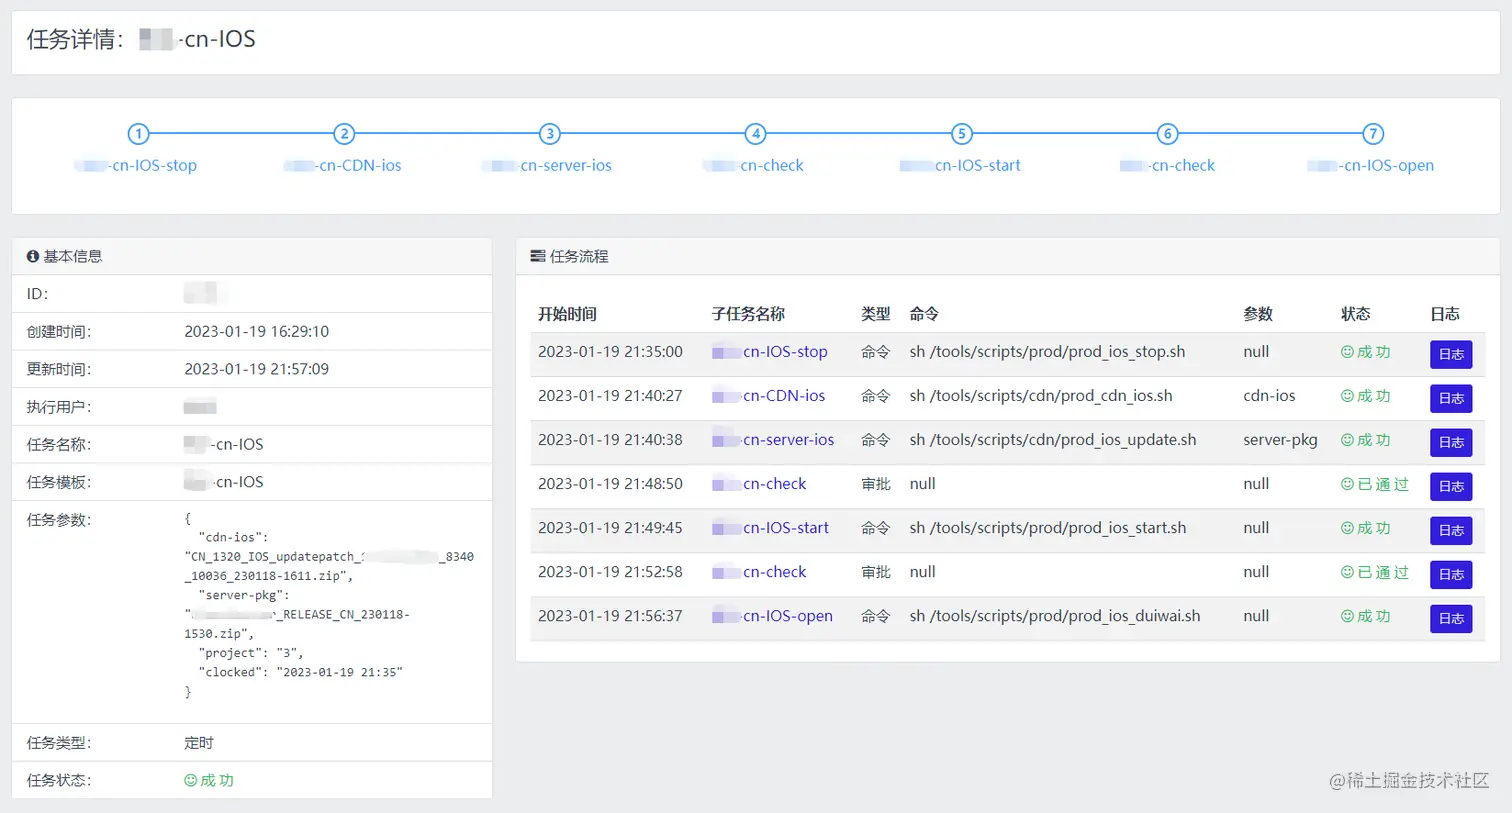Open the cn-IOS-start subtask link in table

pos(771,528)
